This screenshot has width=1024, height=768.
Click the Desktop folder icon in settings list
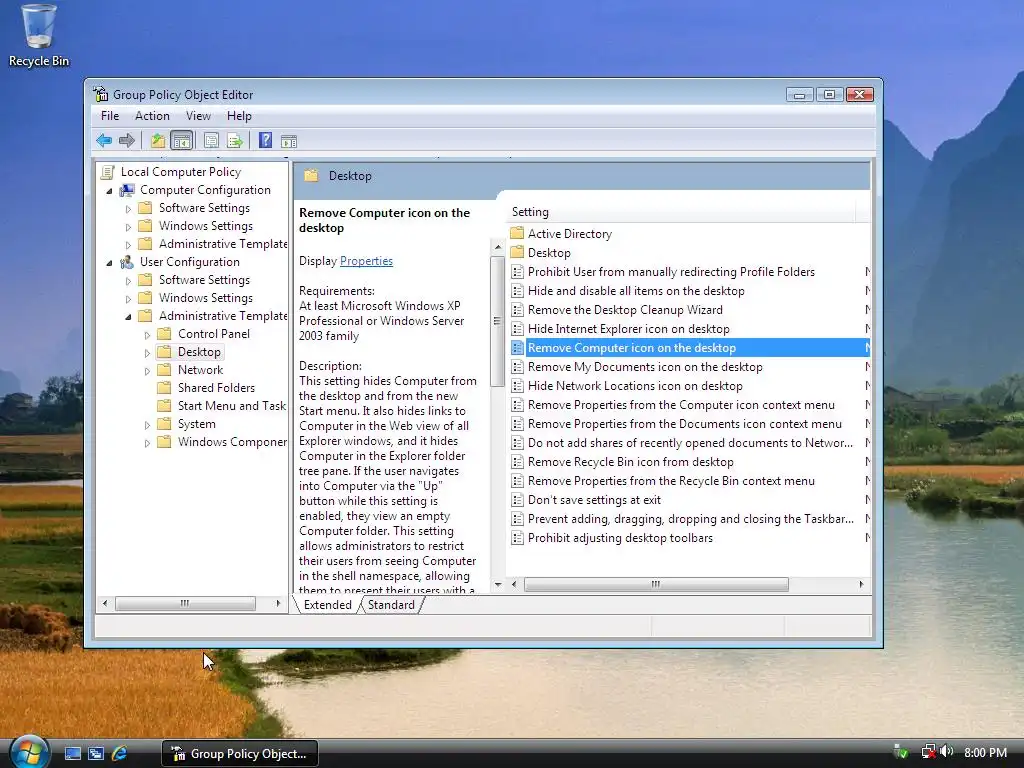click(x=517, y=252)
